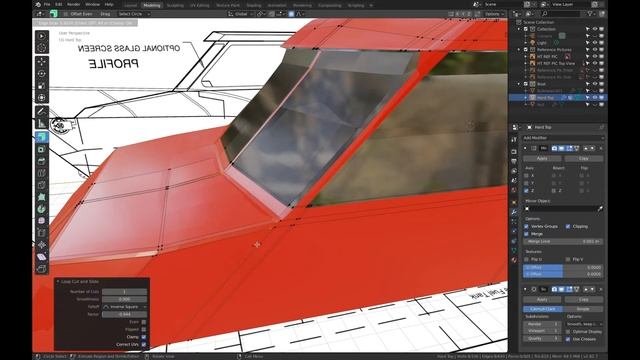Screen dimensions: 640x360
Task: Select the Shear tool
Action: (x=42, y=257)
